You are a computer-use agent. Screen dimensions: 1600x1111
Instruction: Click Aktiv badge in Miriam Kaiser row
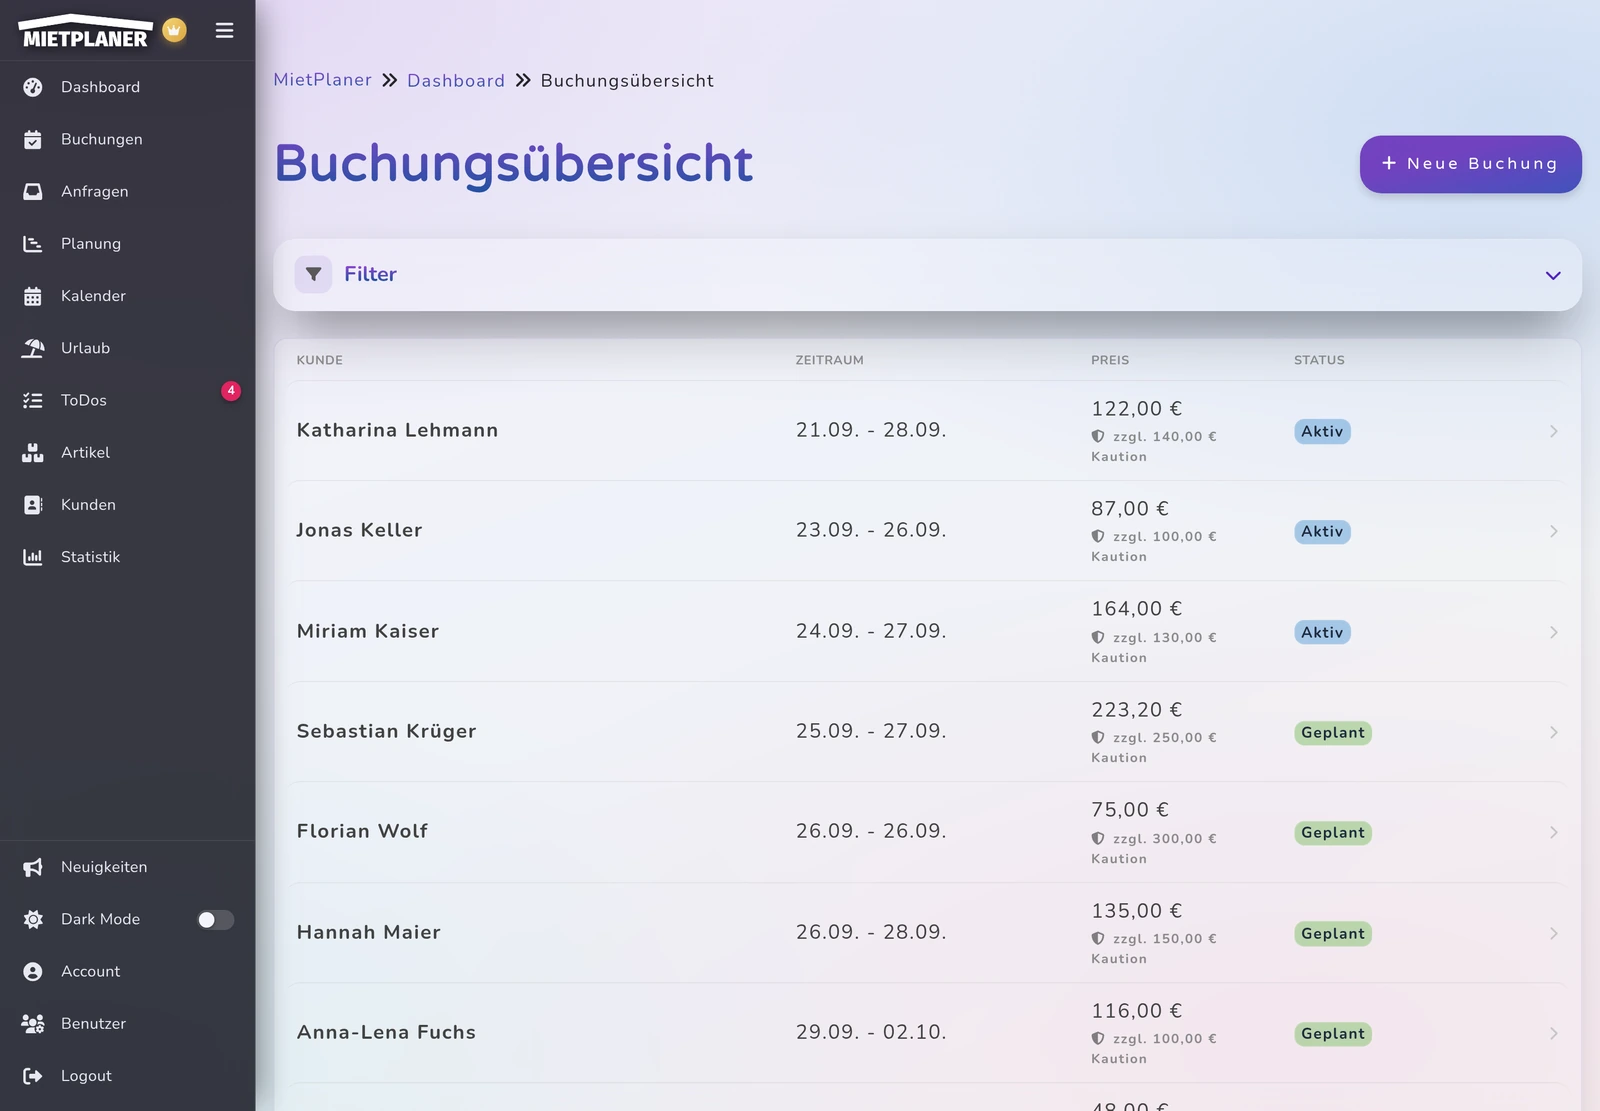tap(1322, 632)
